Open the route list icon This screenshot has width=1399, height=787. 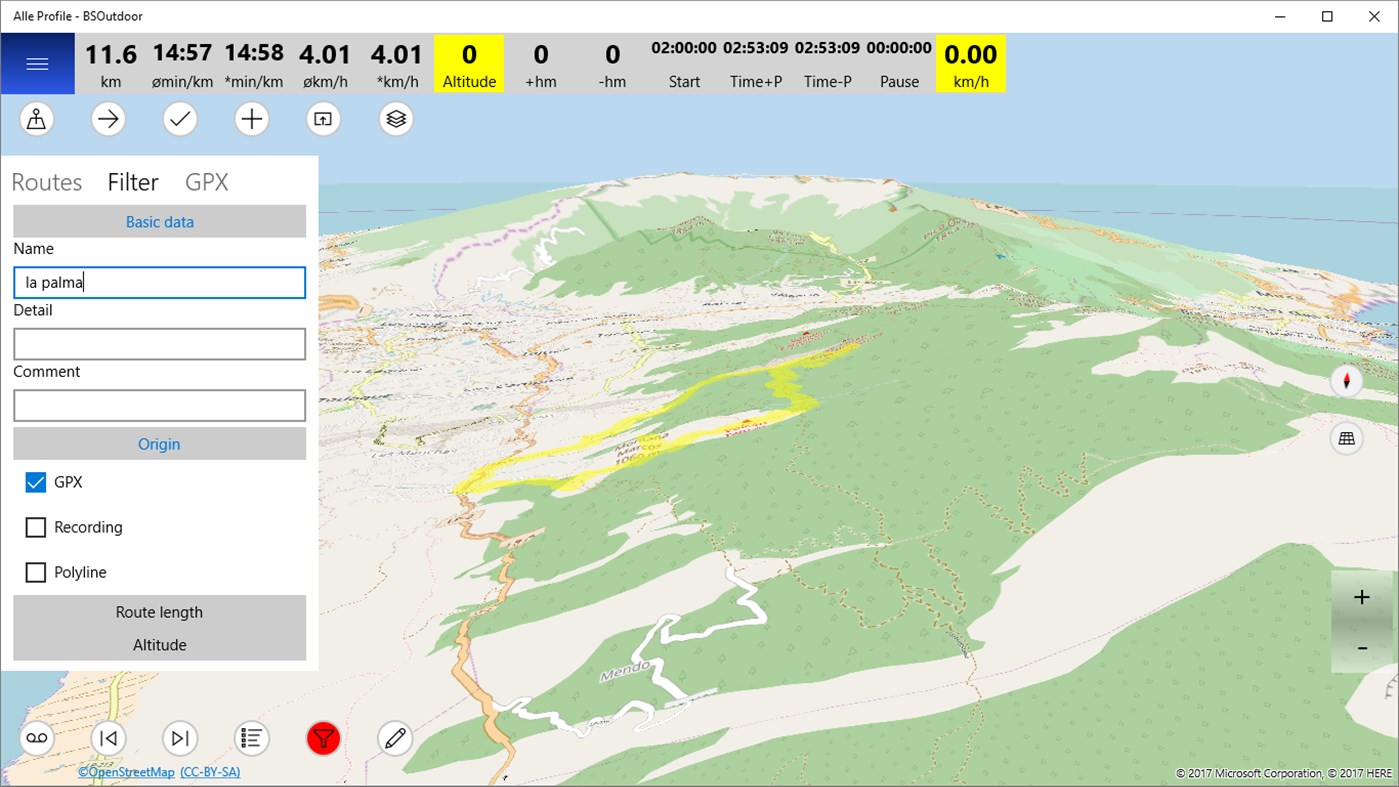click(x=251, y=739)
